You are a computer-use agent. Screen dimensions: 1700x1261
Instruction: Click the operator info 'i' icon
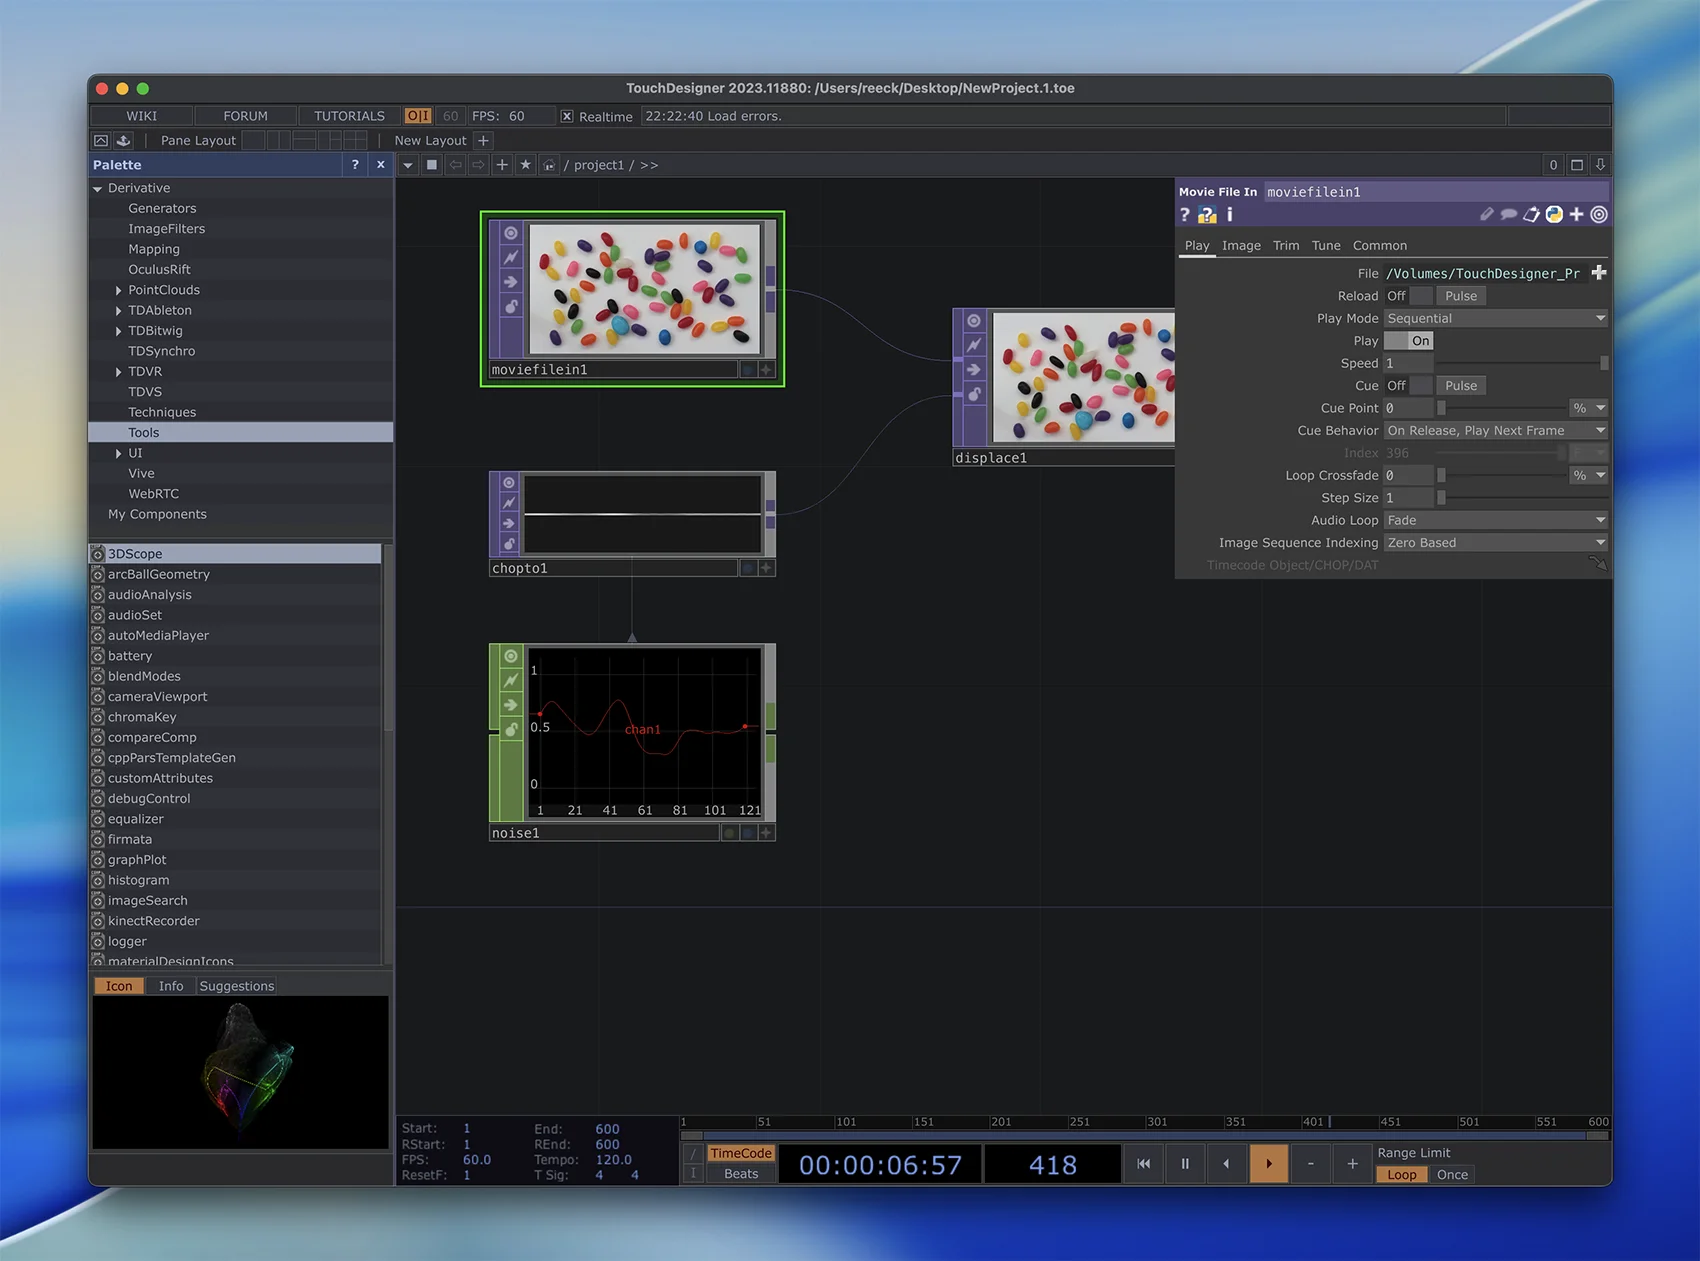tap(1229, 215)
